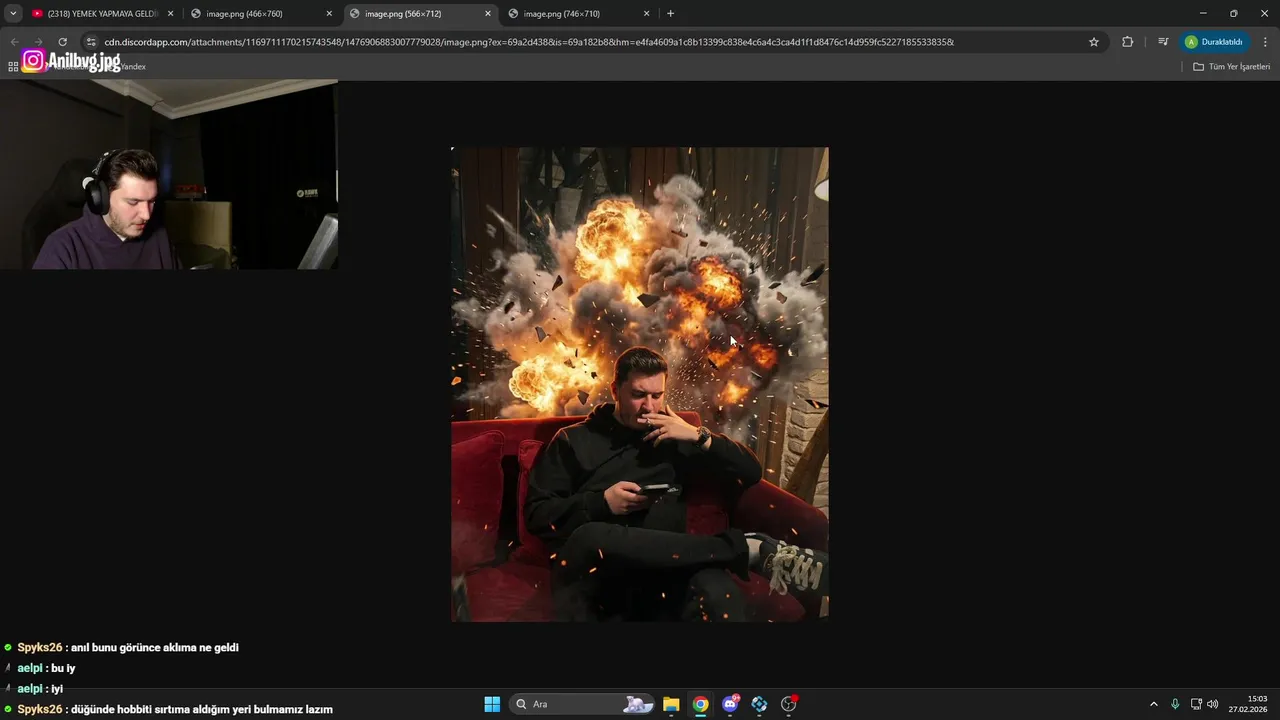
Task: Open the Tüm Yer İşaretleri bookmarks folder
Action: (x=1232, y=66)
